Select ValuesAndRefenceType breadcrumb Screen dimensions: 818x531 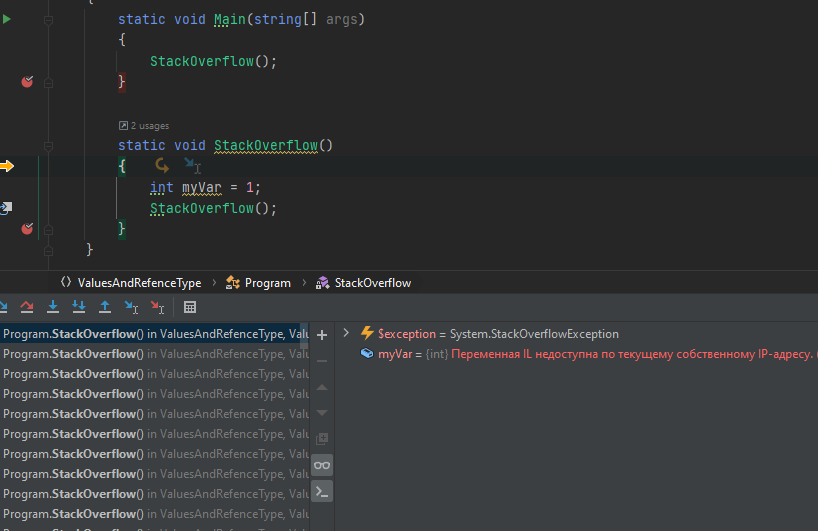point(131,283)
